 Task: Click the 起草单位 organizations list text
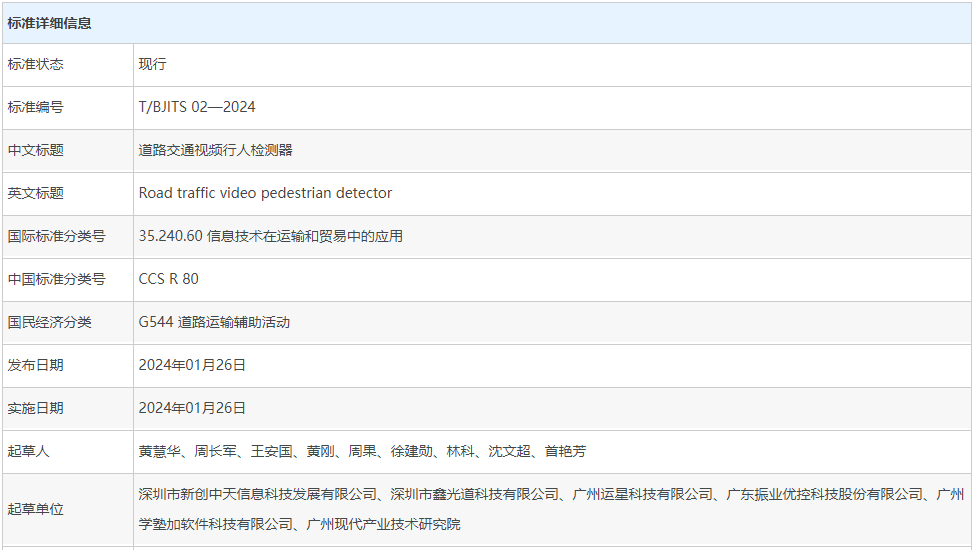coord(551,508)
